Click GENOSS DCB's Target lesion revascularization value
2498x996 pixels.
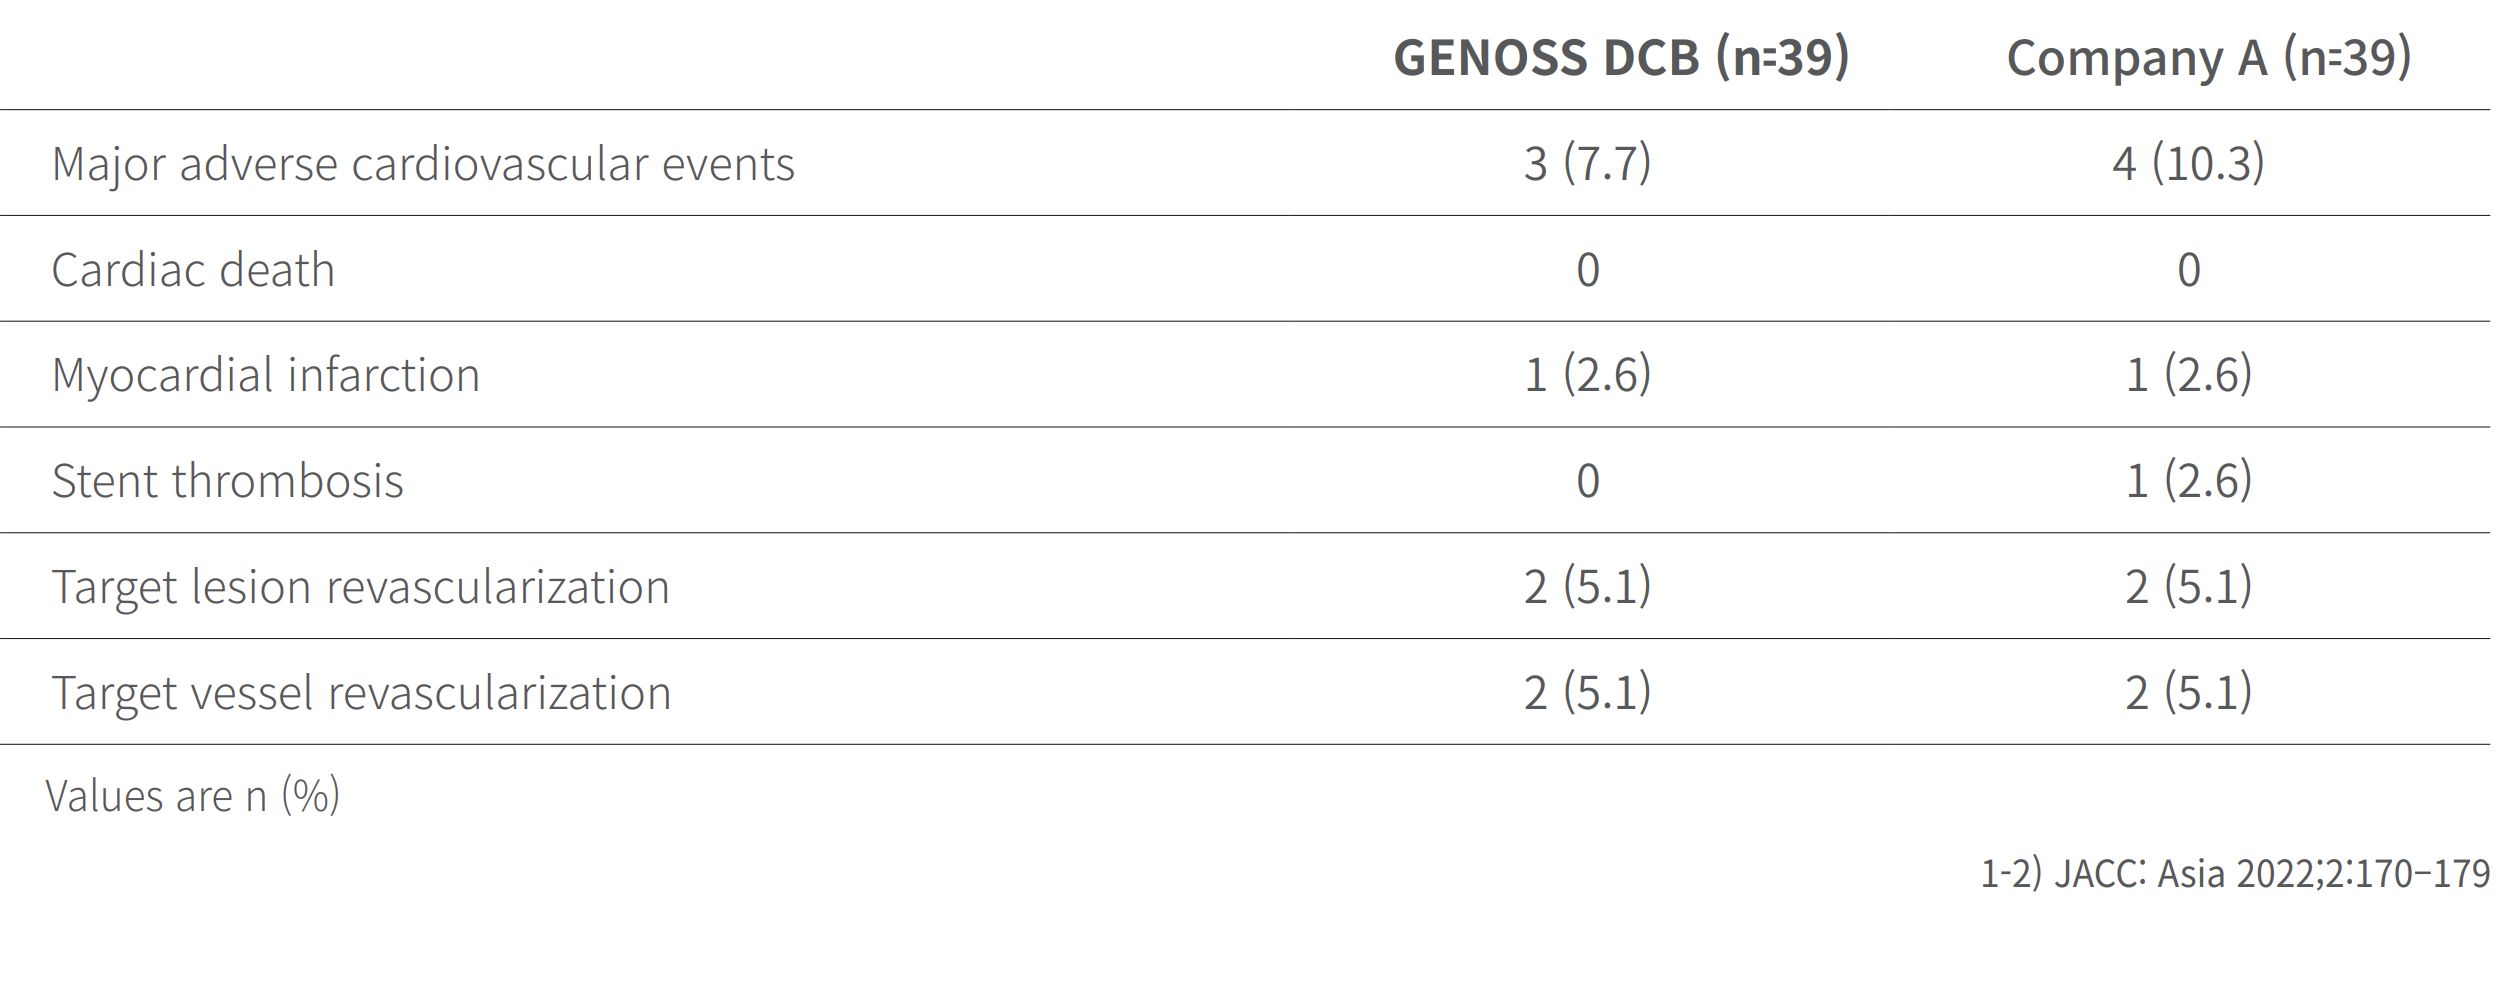[x=1587, y=587]
